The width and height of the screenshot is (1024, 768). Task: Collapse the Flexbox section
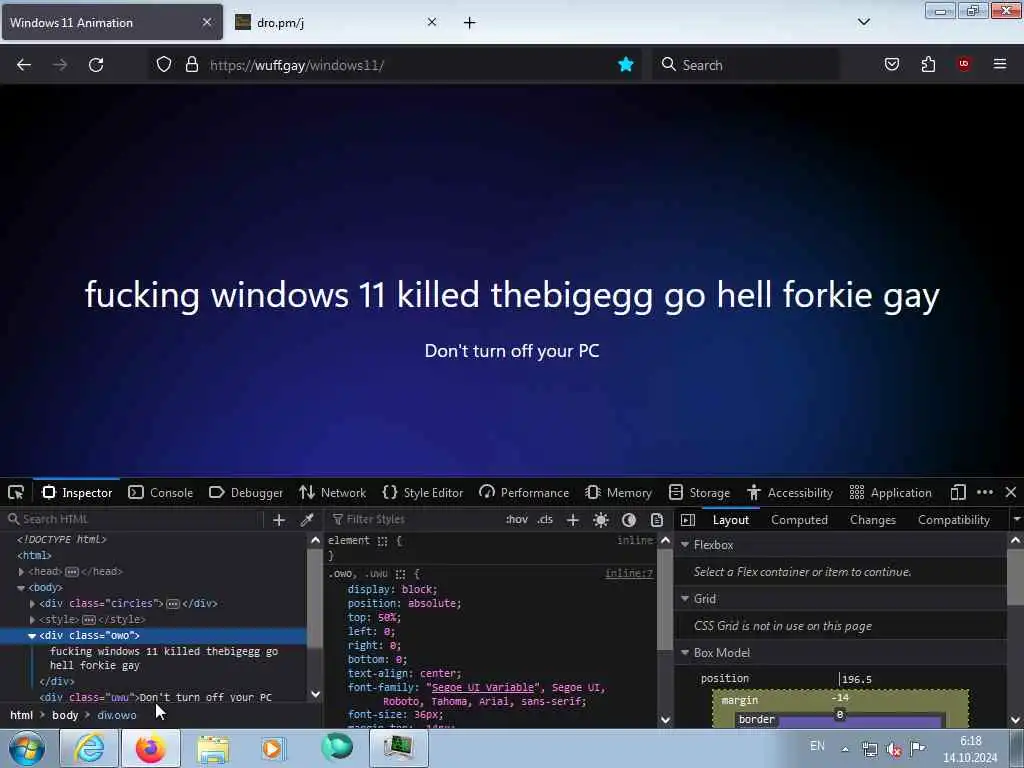(685, 544)
